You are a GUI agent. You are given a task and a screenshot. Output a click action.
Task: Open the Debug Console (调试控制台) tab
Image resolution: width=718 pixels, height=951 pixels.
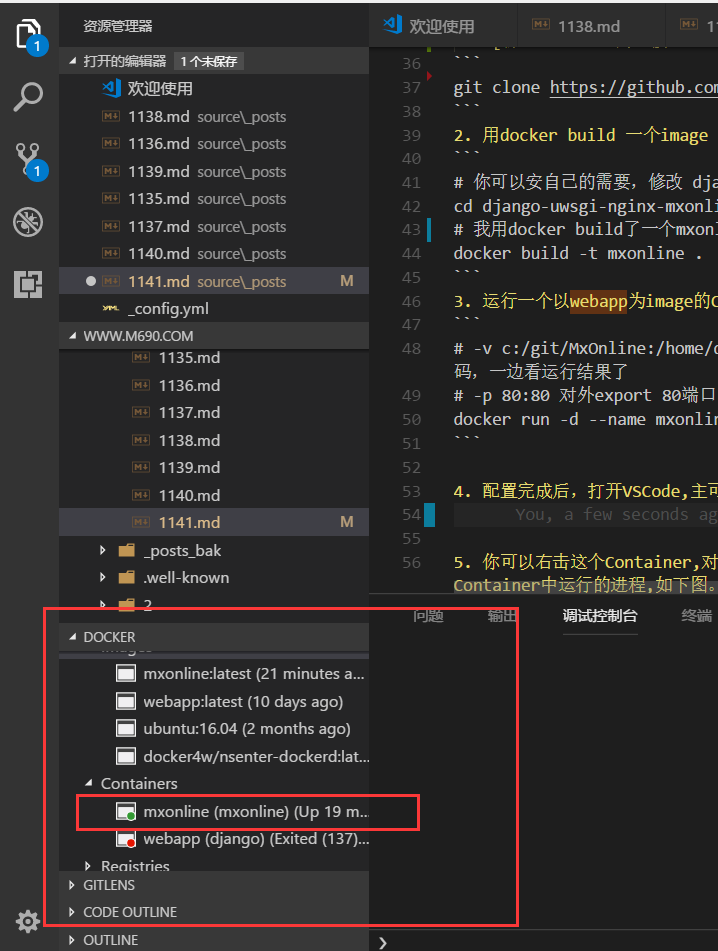pos(600,616)
